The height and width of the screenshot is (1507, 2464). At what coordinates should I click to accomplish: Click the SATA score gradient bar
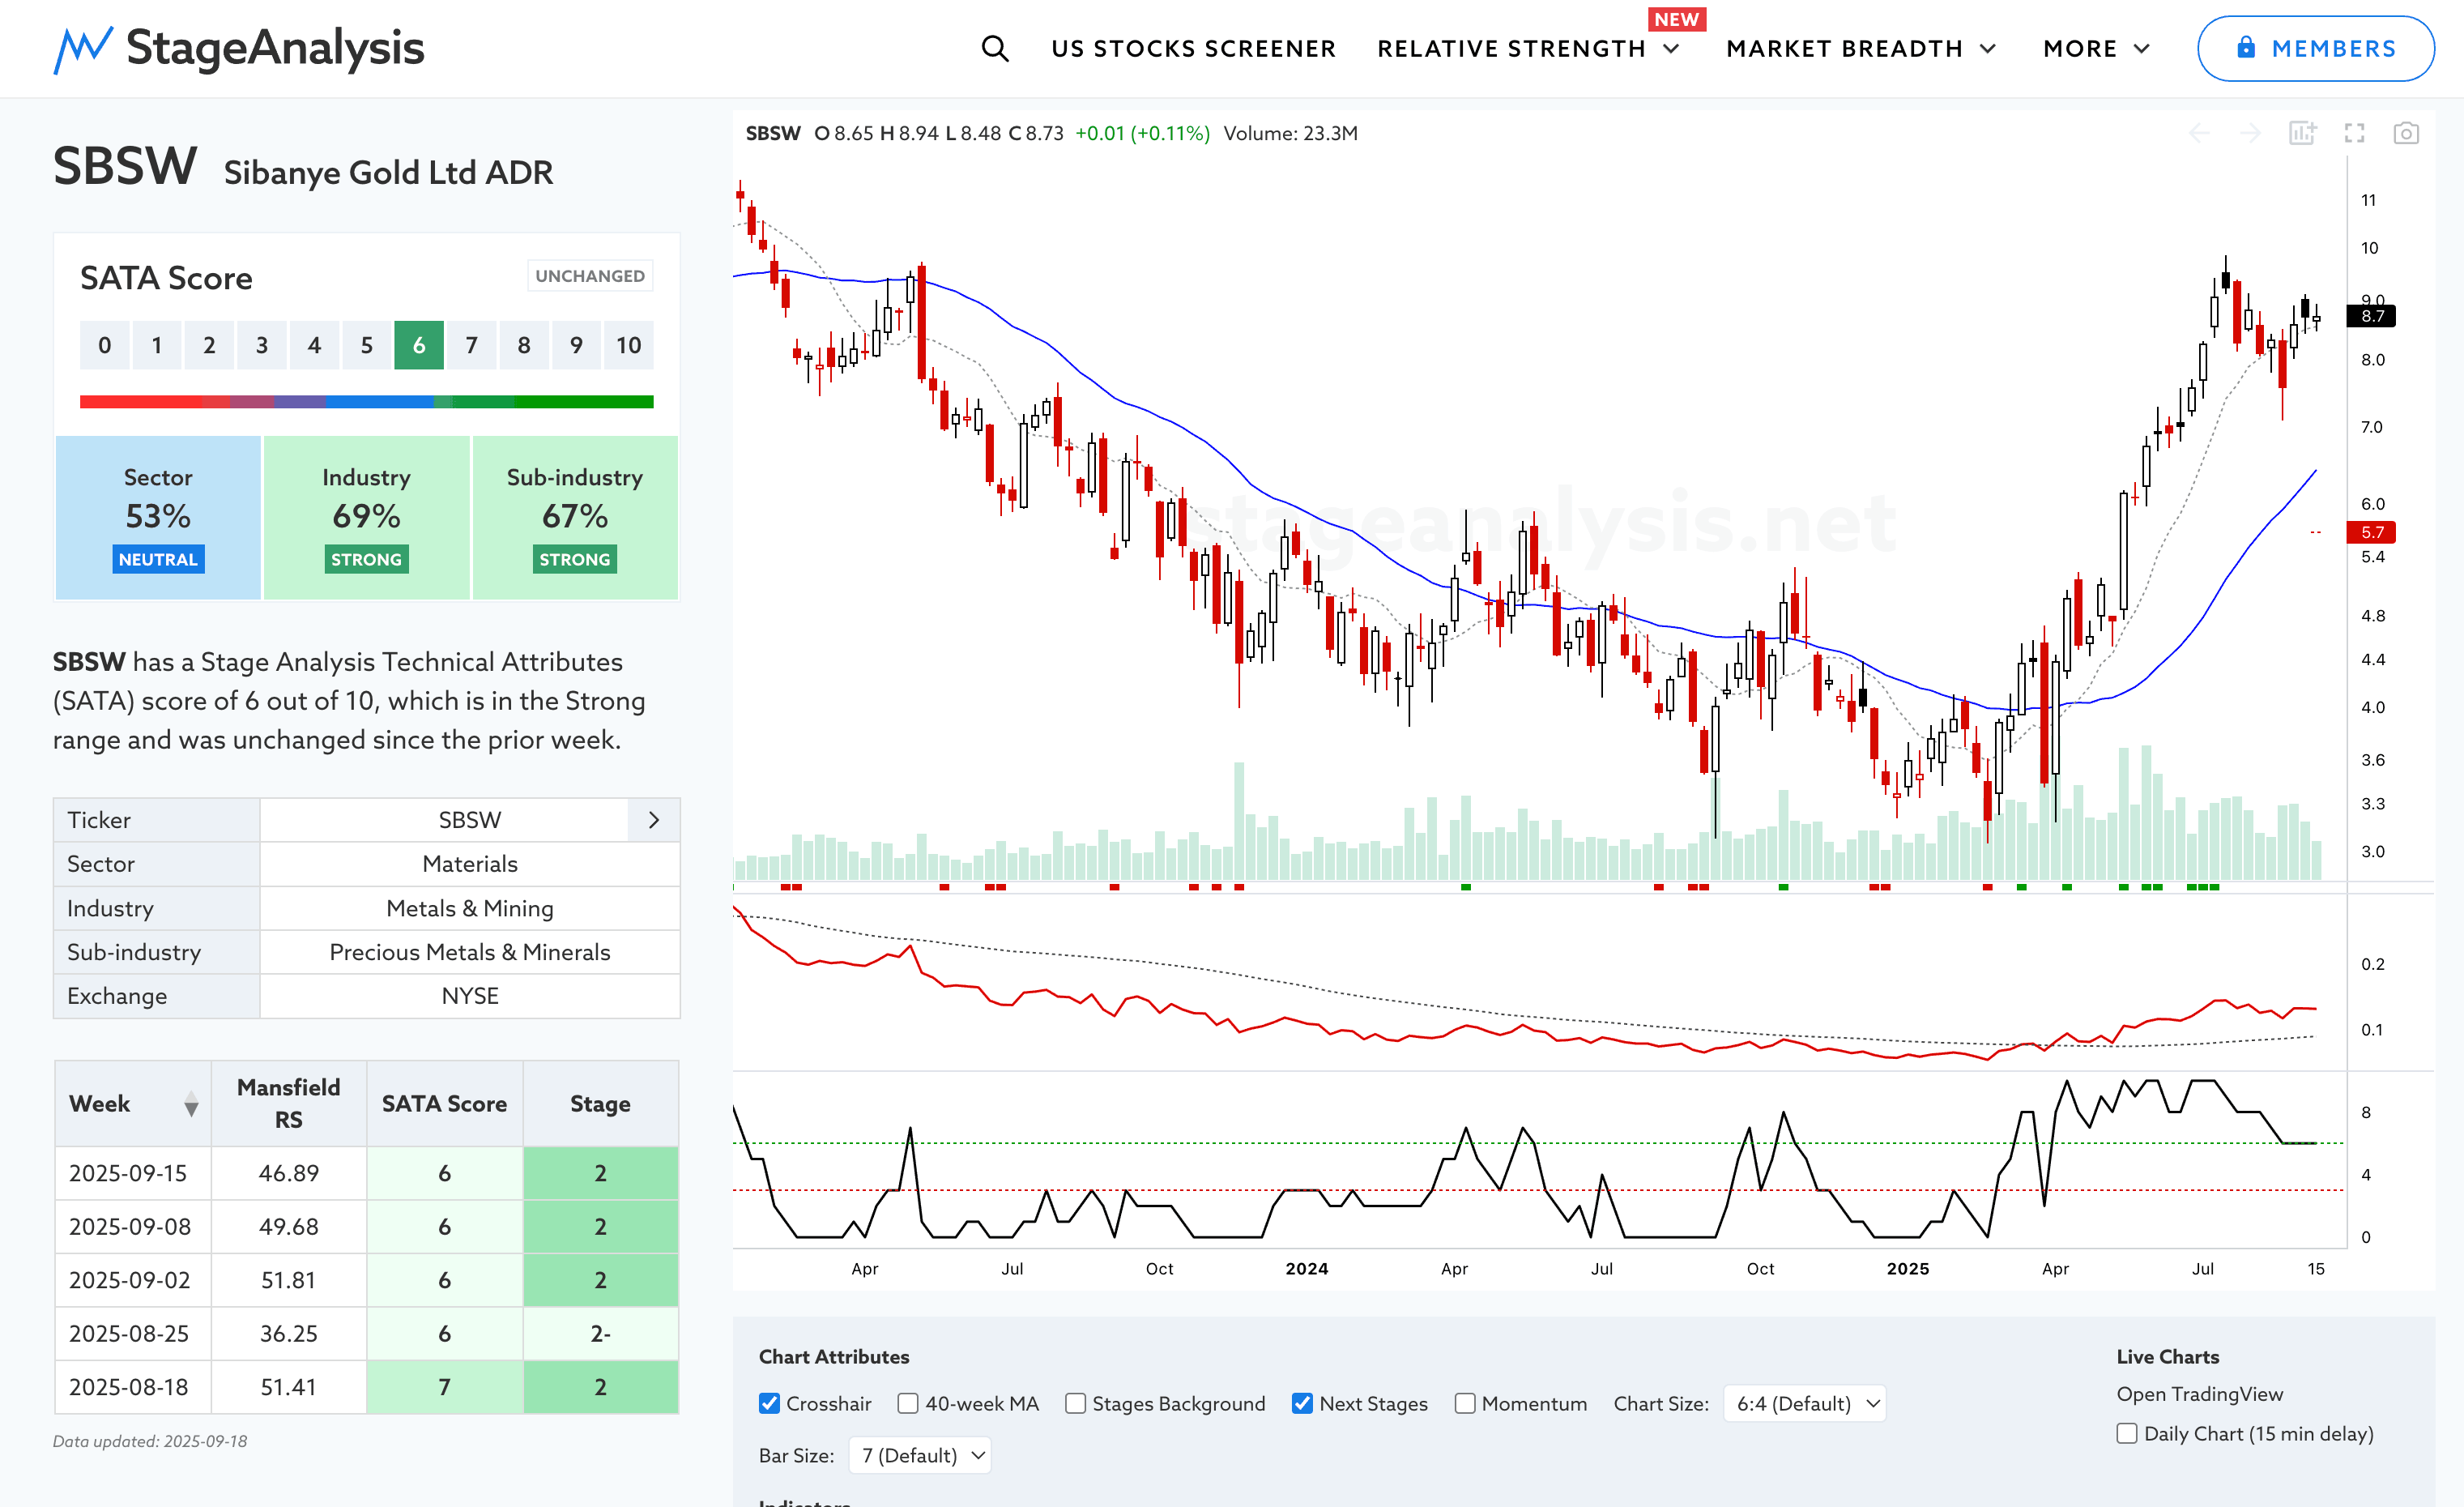click(367, 402)
